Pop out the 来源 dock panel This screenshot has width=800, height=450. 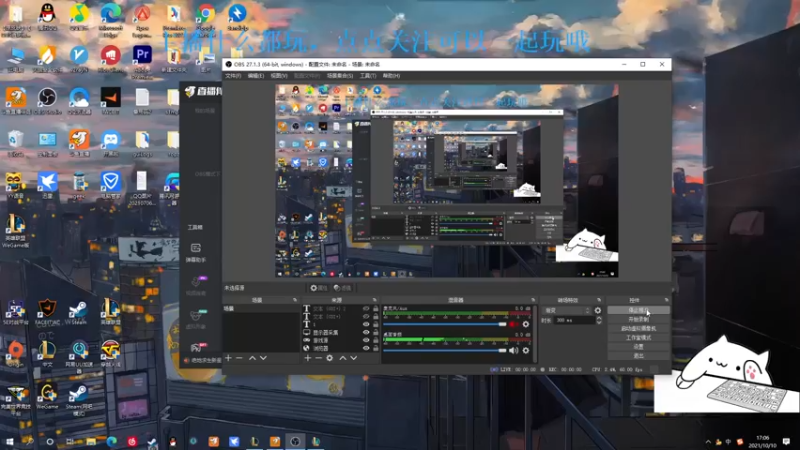pos(375,300)
